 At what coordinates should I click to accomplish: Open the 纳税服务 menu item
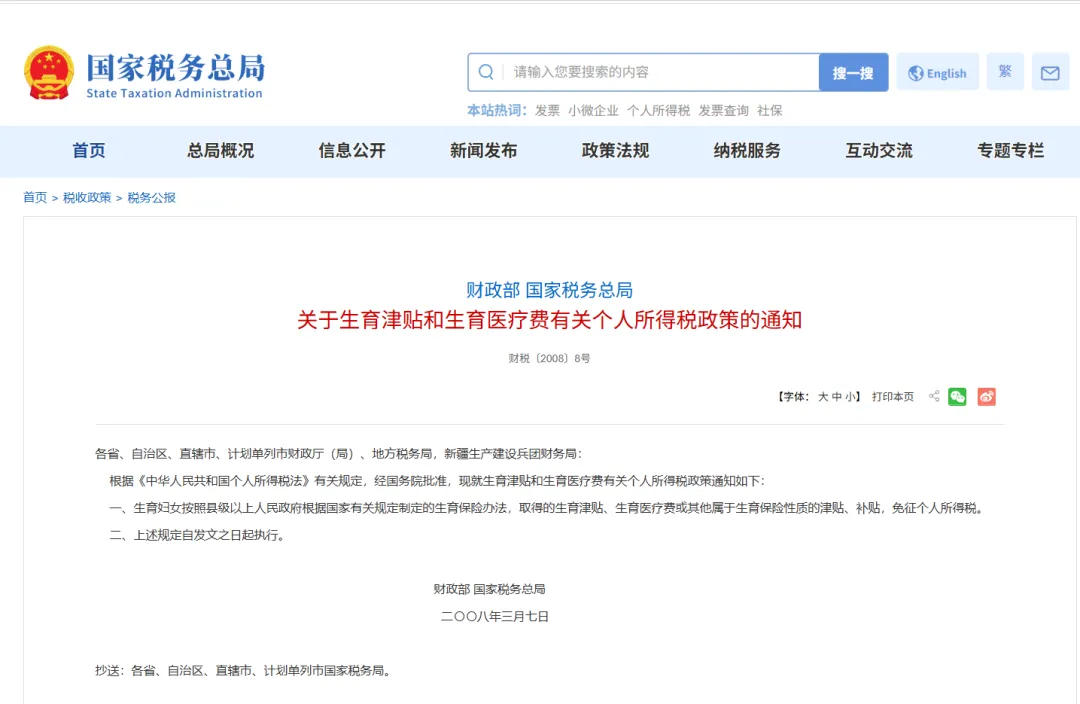(747, 151)
